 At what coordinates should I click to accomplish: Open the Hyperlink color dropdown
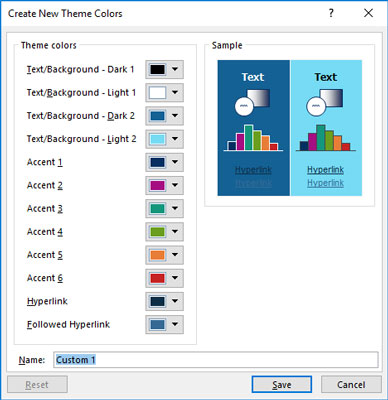[x=164, y=301]
